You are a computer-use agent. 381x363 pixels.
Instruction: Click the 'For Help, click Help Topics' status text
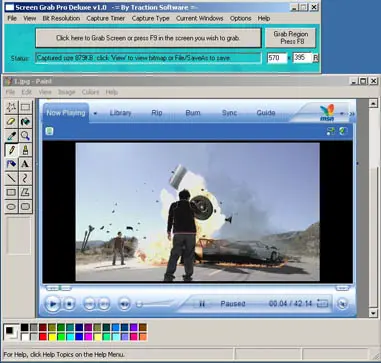pyautogui.click(x=64, y=355)
